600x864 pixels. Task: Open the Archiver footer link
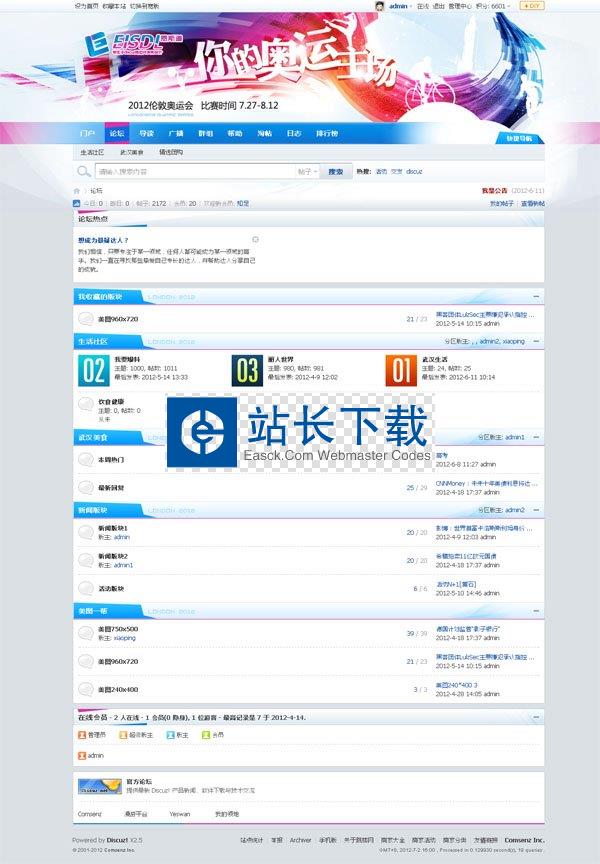tap(300, 840)
